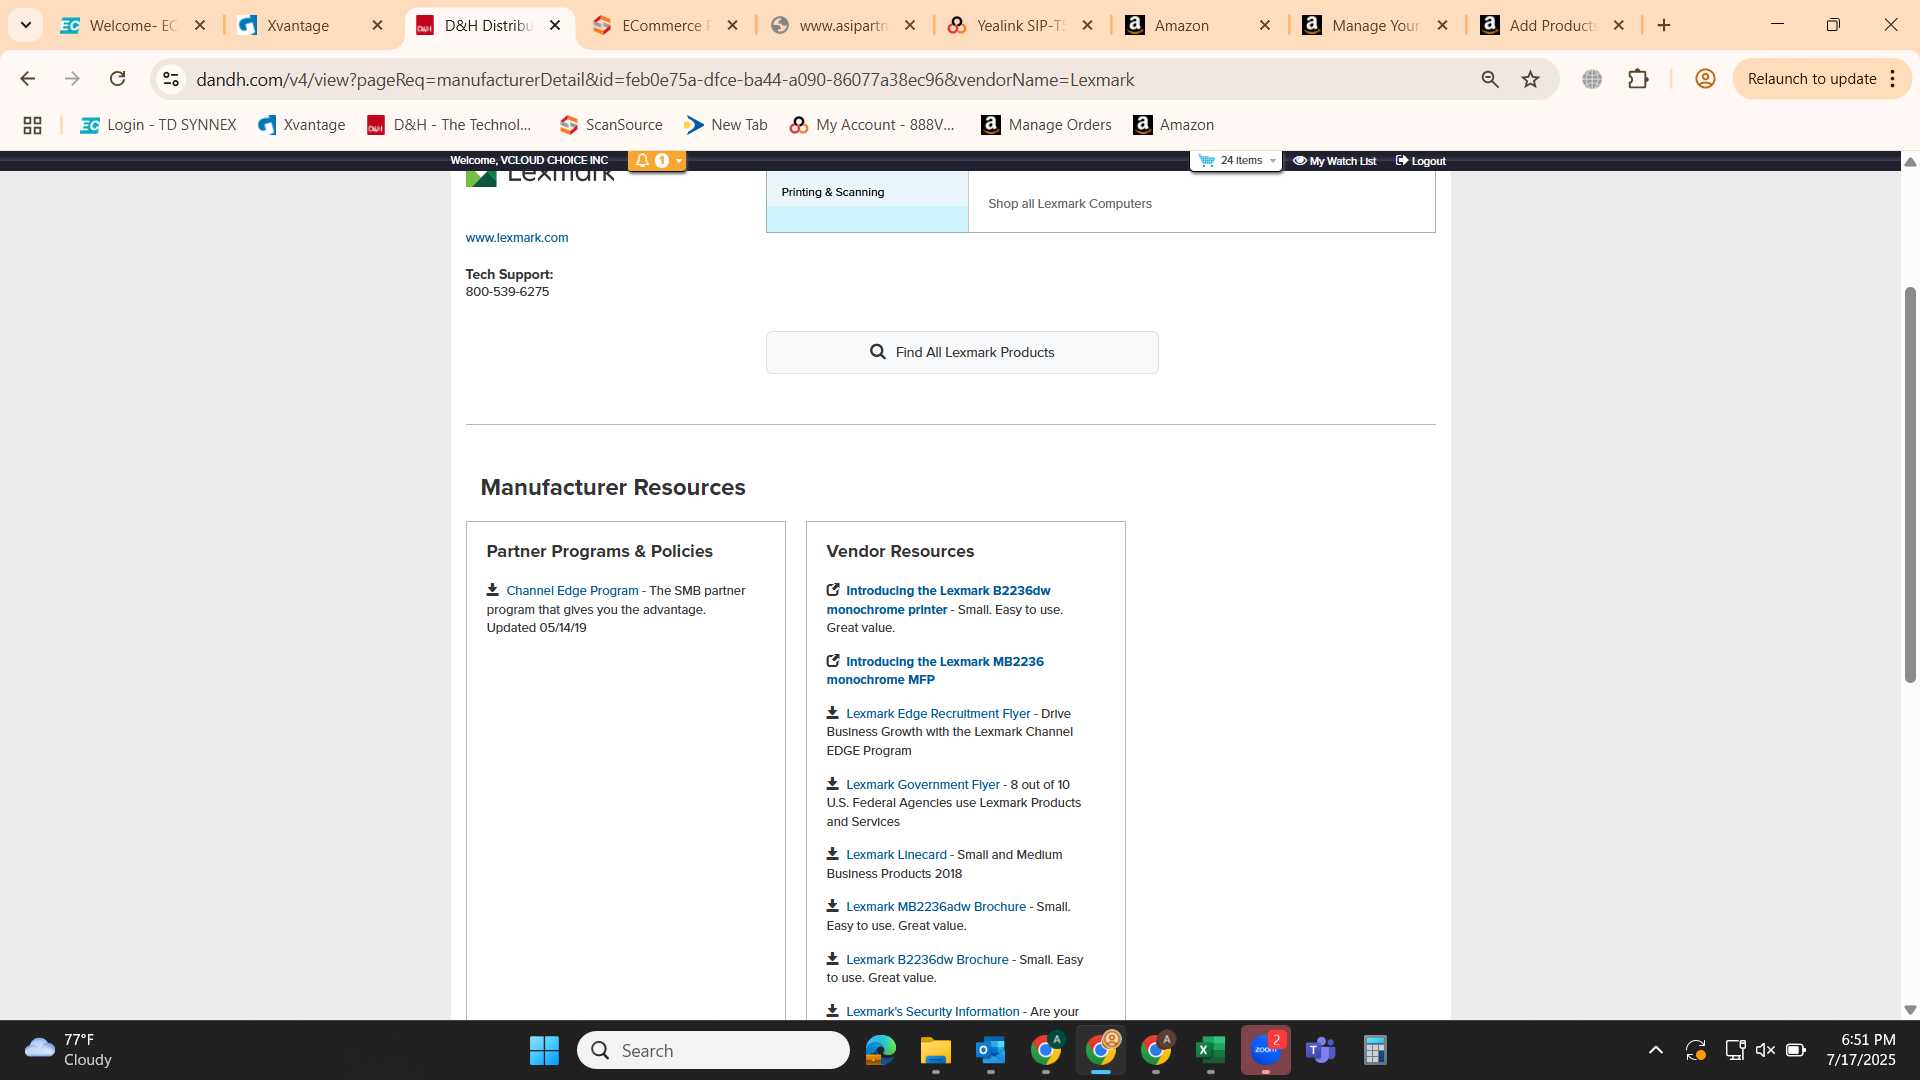This screenshot has width=1920, height=1080.
Task: Open Calculator from the taskbar
Action: click(x=1375, y=1050)
